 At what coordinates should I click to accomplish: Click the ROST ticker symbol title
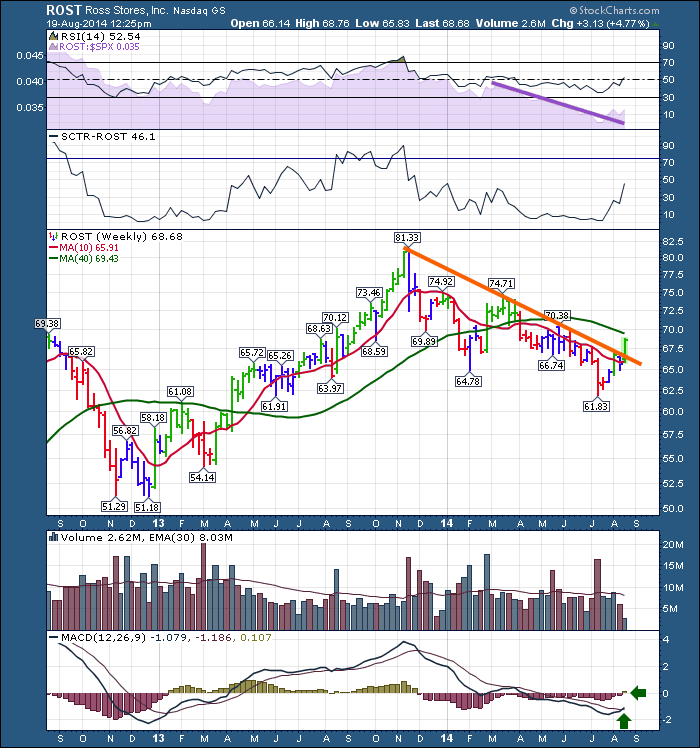(64, 10)
